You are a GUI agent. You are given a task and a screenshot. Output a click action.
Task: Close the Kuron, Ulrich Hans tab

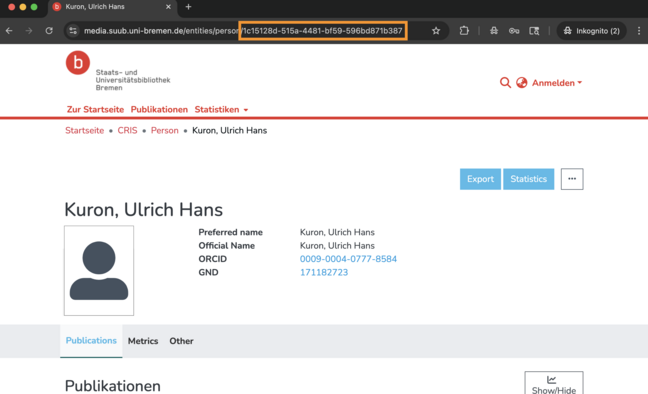coord(168,7)
